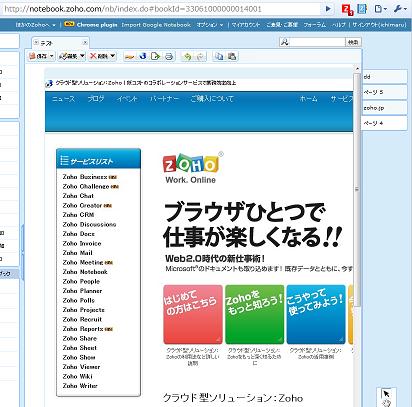Click the copy icon
Viewport: 412px width, 407px height.
219,56
